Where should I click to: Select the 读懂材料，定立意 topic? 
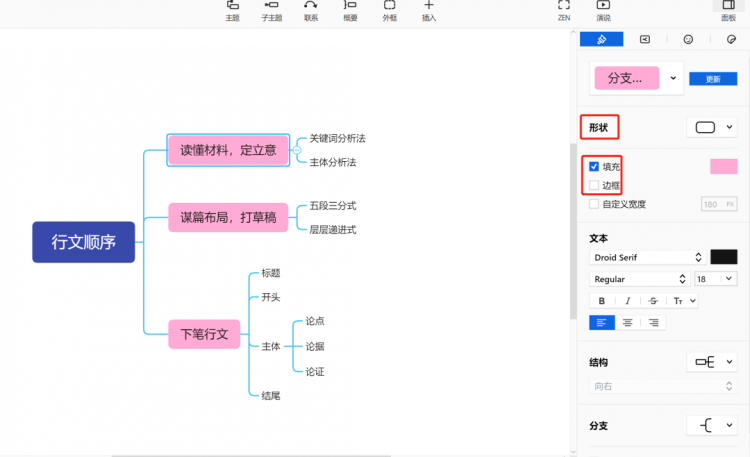point(228,150)
